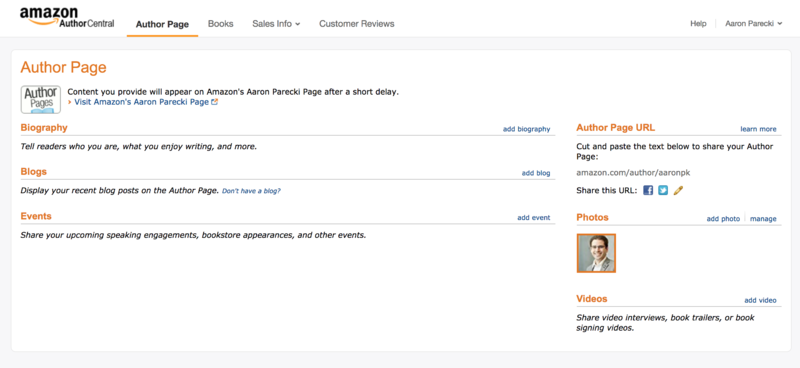
Task: Click the amazon.com/author/aaronpk URL text
Action: [x=633, y=173]
